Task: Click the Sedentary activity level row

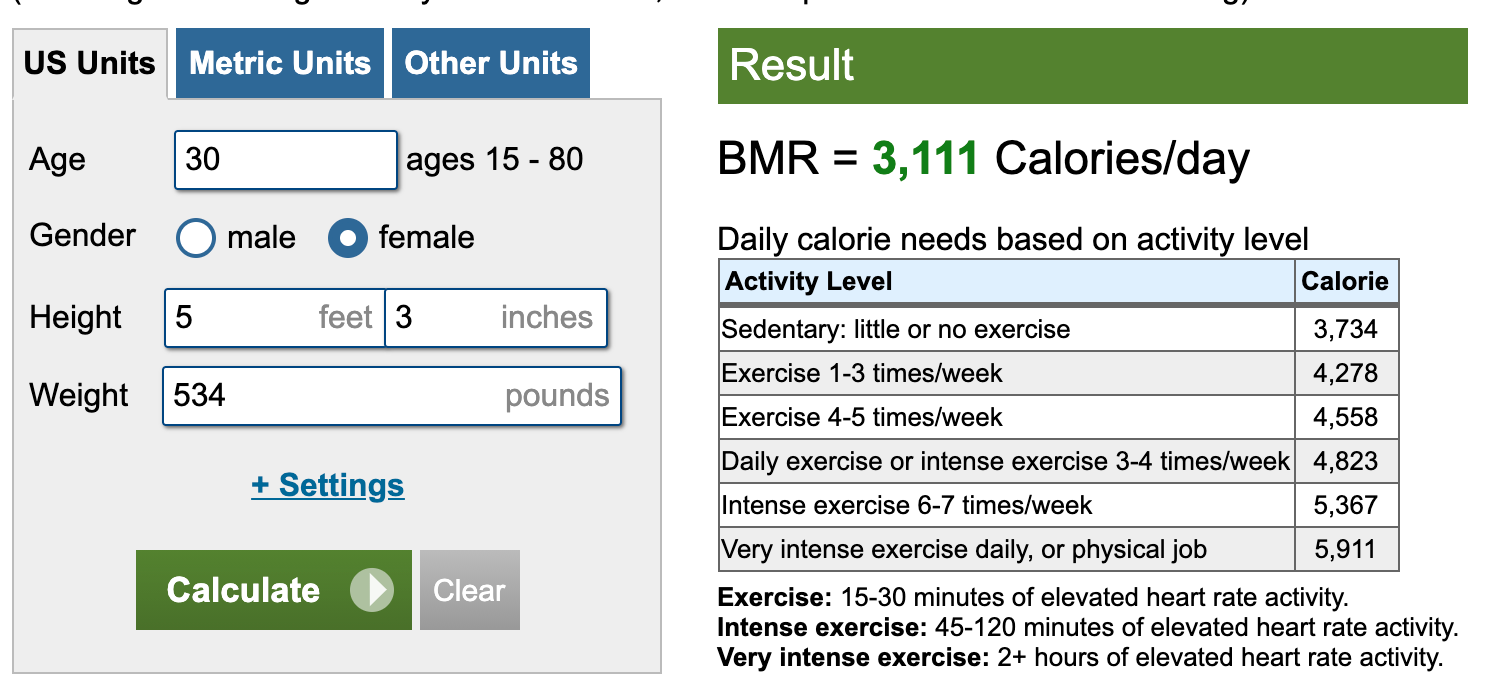Action: coord(1059,329)
